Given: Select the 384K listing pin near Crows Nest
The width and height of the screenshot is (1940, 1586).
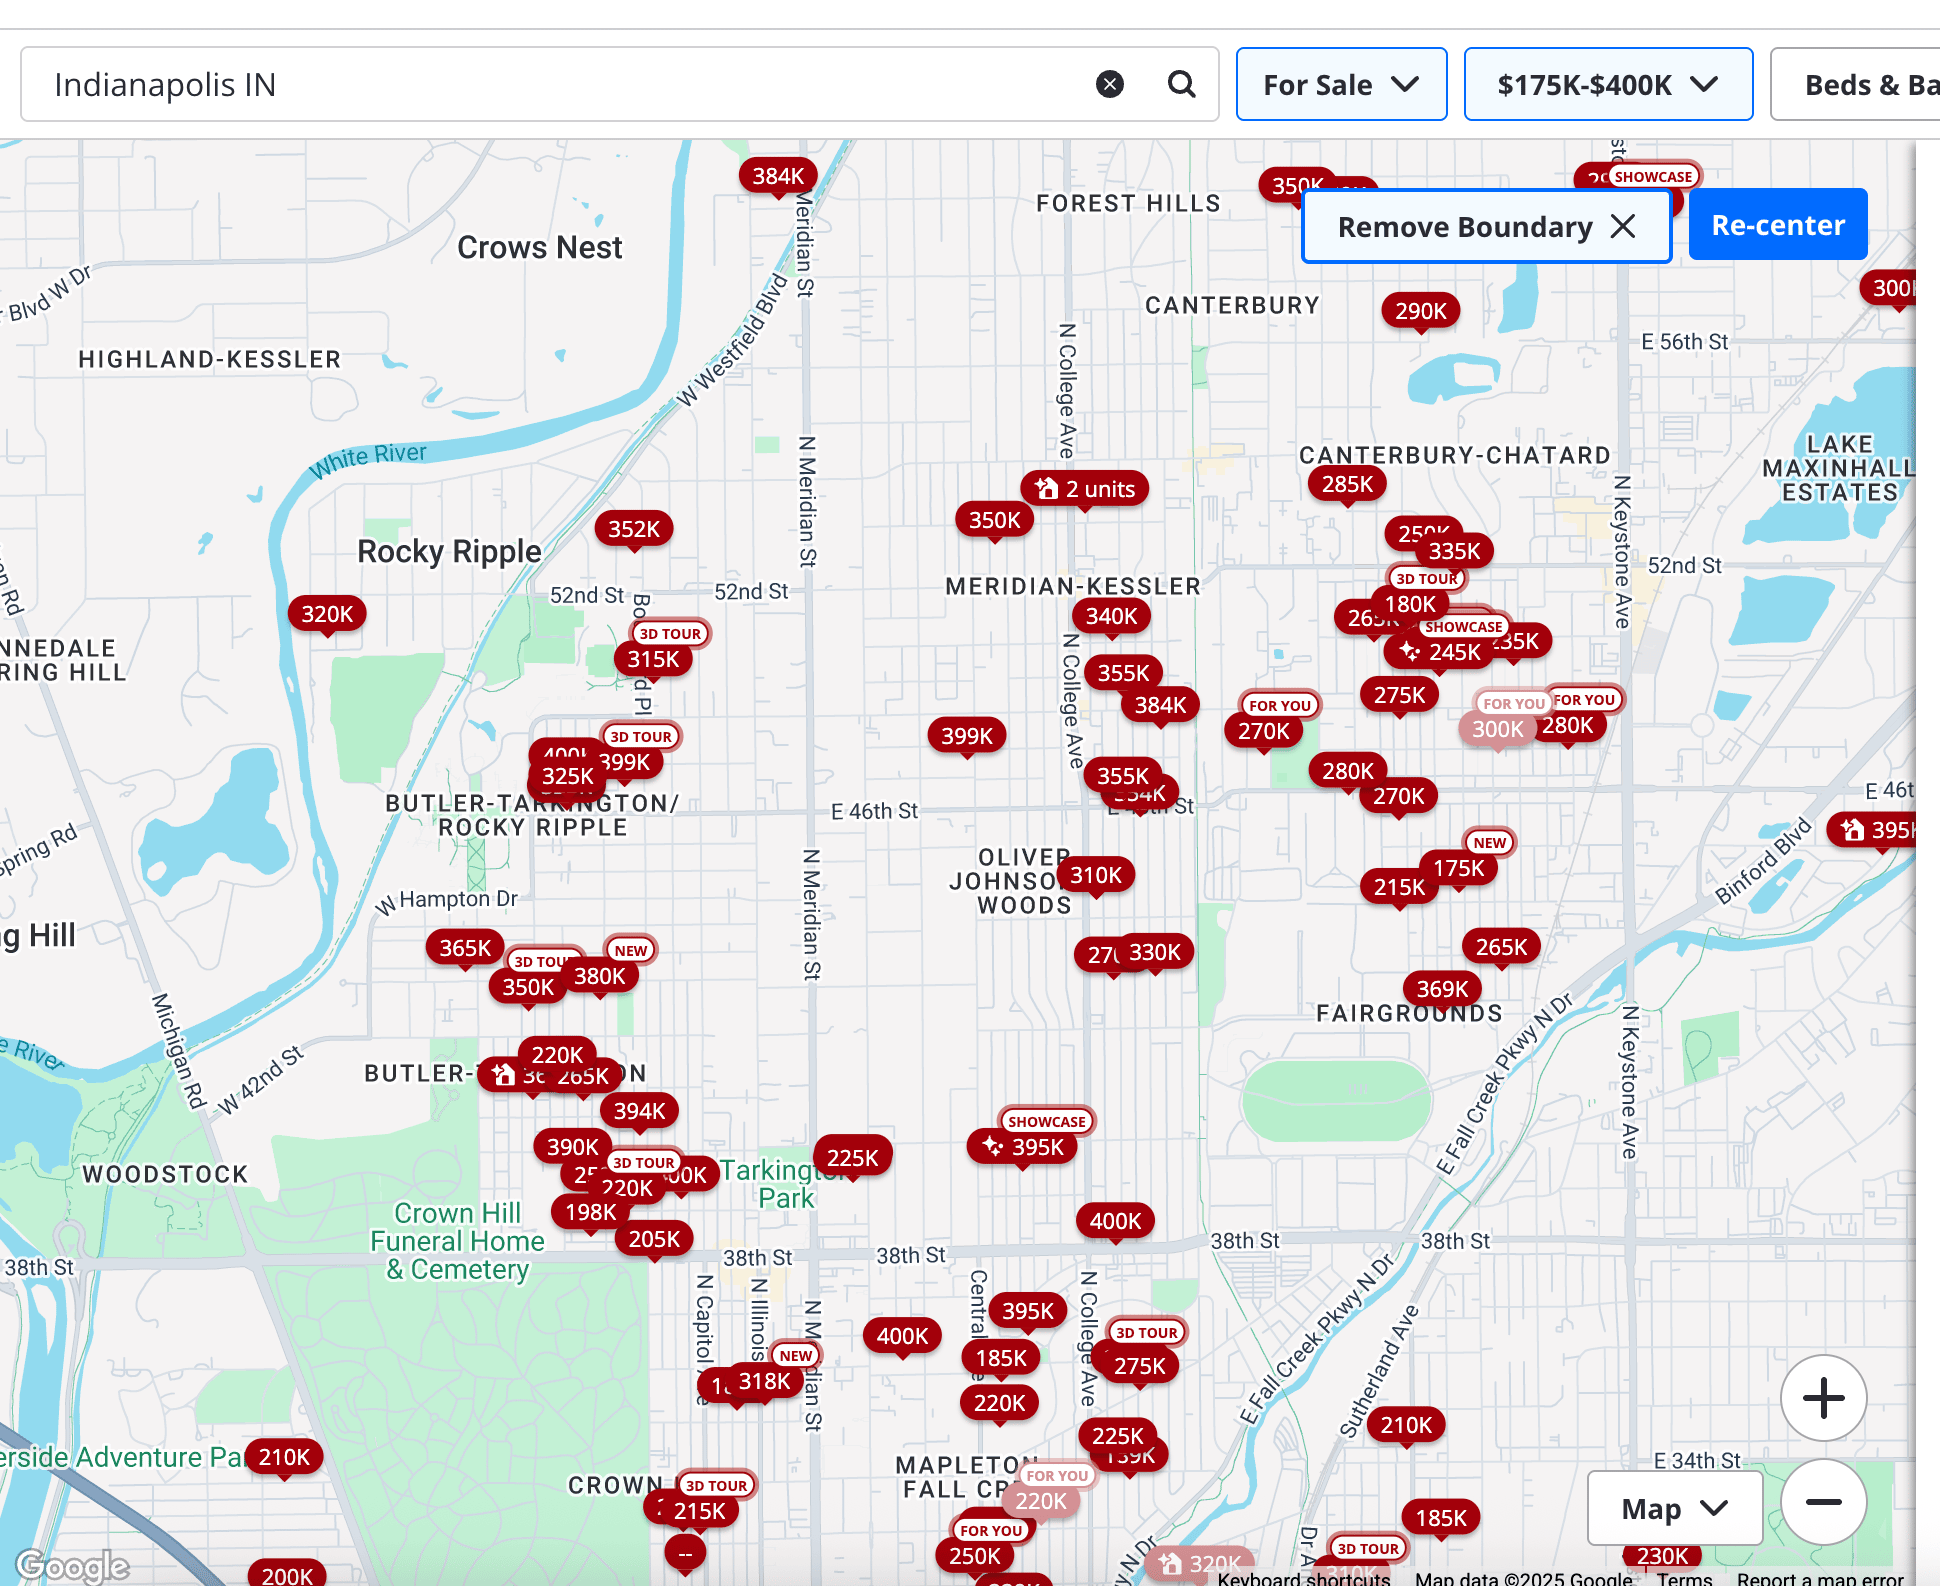Looking at the screenshot, I should [780, 174].
